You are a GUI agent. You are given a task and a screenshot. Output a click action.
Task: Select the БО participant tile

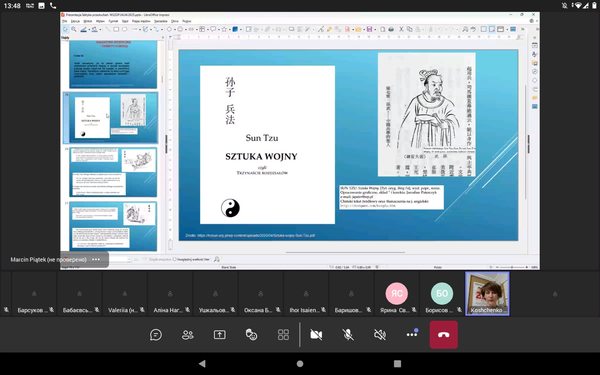coord(442,294)
